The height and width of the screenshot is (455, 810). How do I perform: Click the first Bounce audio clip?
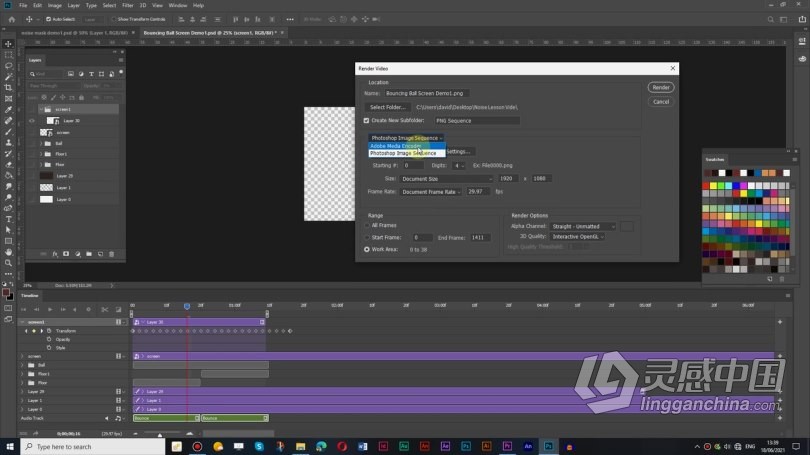(x=166, y=418)
